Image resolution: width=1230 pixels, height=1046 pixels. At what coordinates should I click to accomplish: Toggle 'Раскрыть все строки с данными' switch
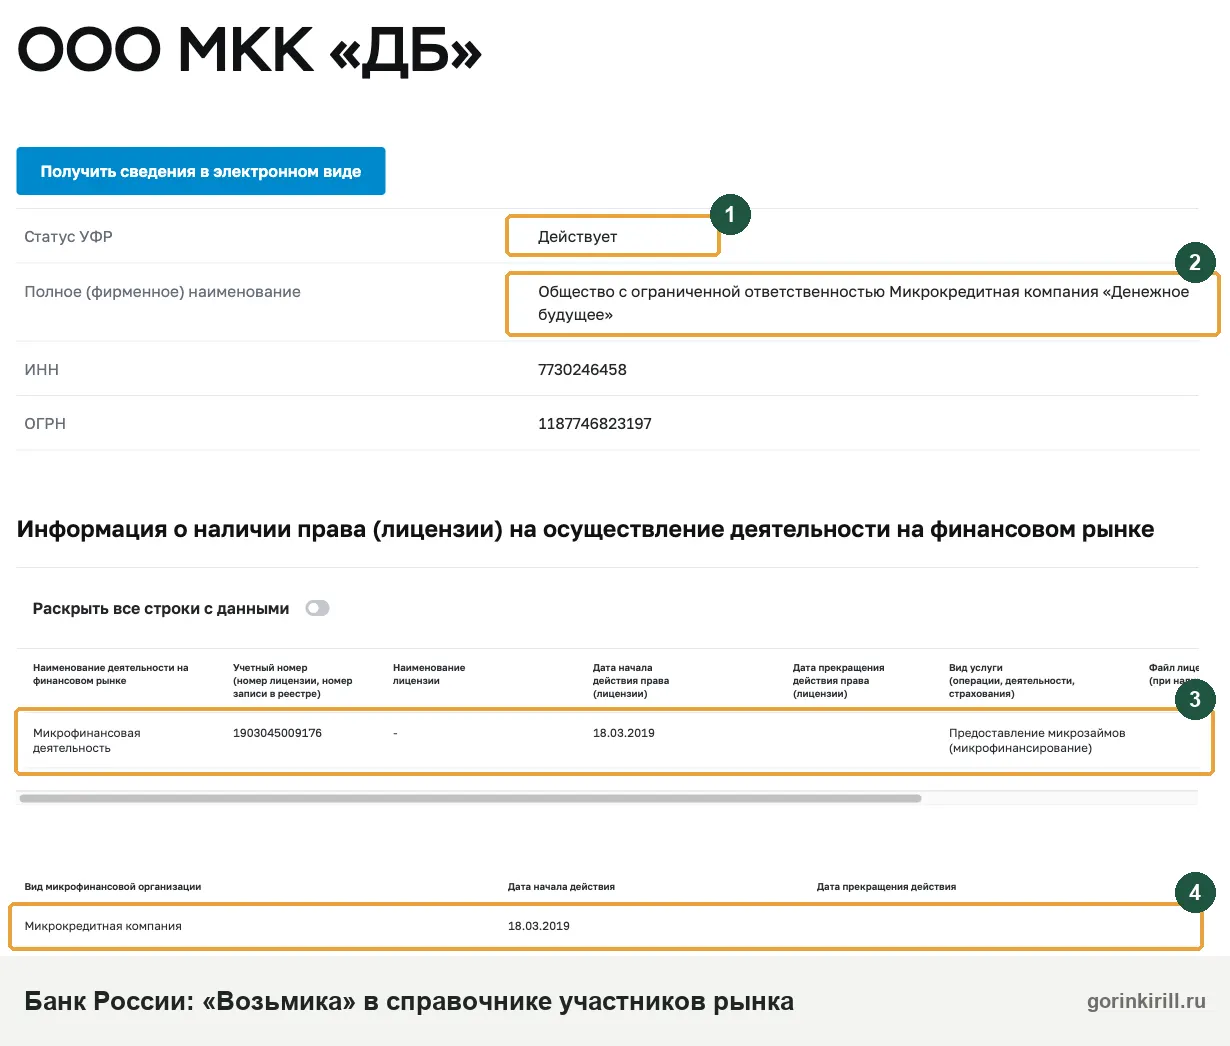tap(317, 608)
